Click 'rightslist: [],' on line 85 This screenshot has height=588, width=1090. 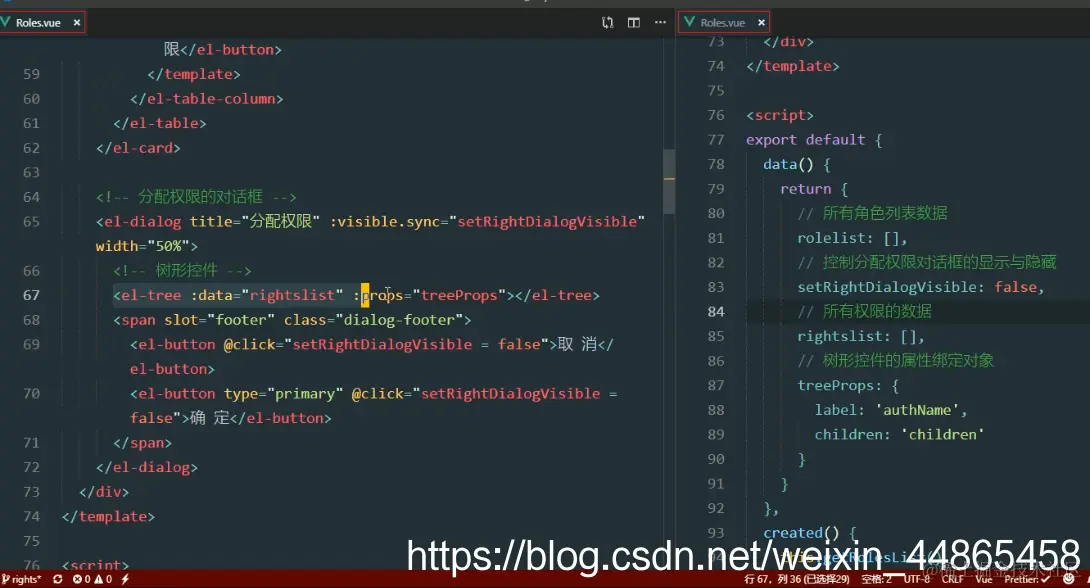click(861, 336)
